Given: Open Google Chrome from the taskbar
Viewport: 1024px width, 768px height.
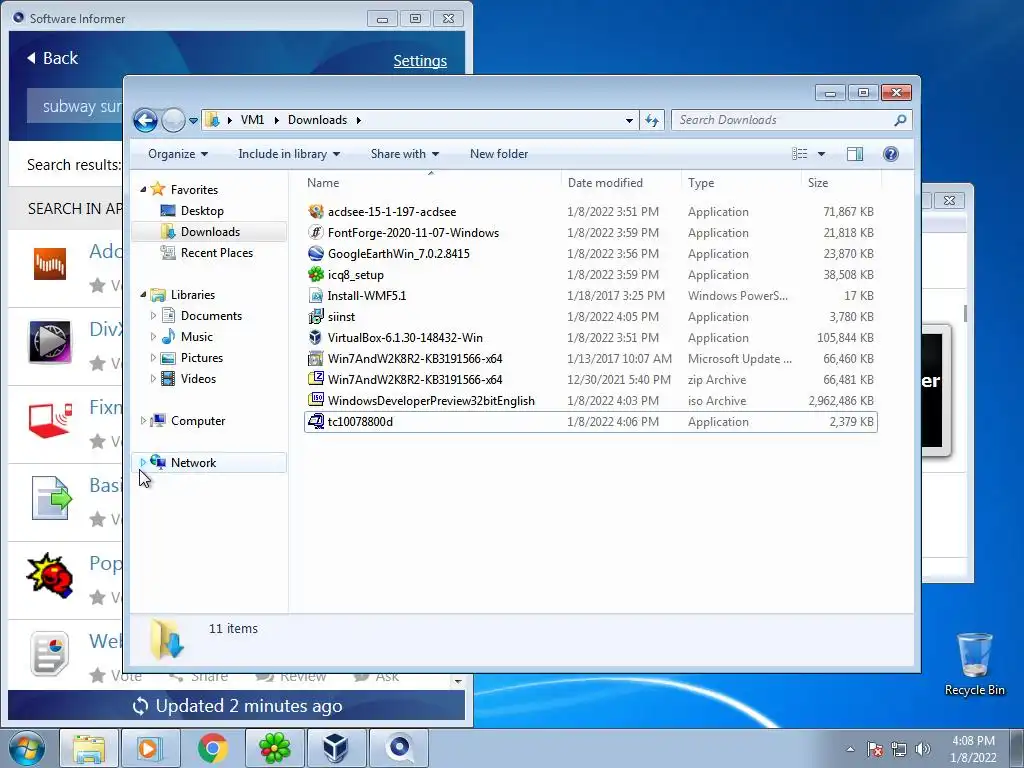Looking at the screenshot, I should pos(212,748).
